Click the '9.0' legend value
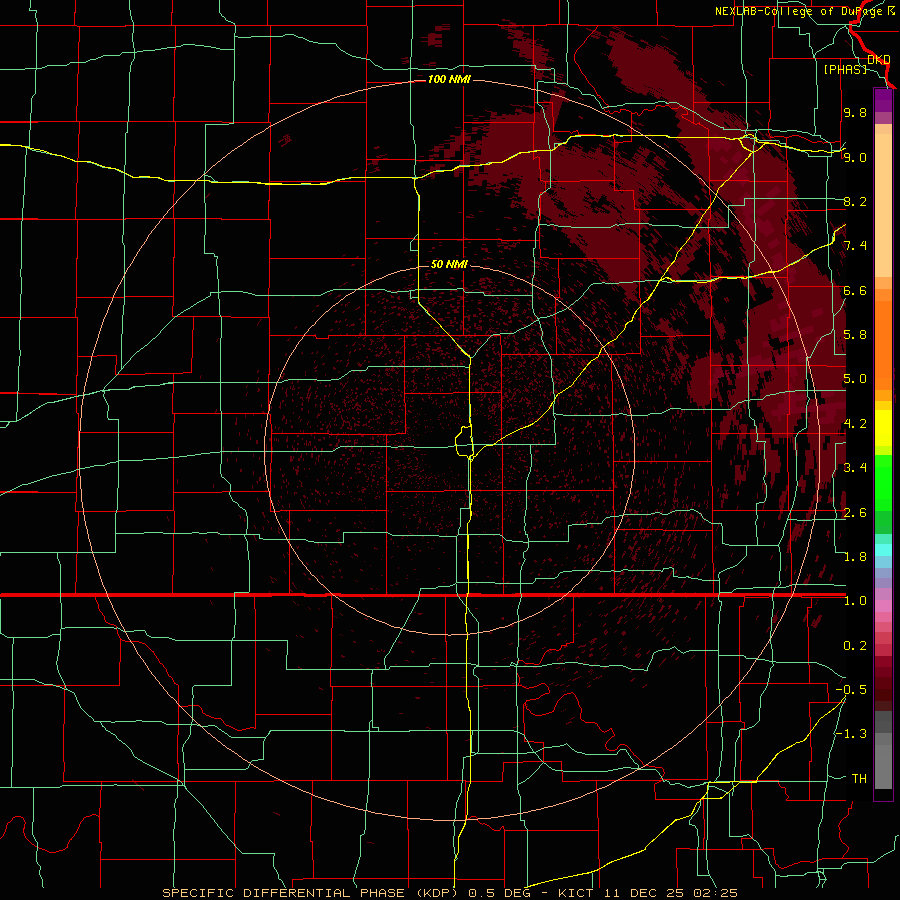 pos(855,157)
